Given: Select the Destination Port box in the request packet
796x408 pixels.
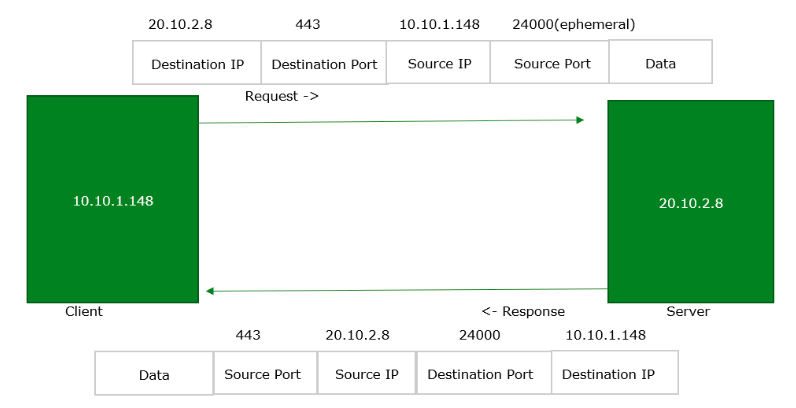Looking at the screenshot, I should click(x=324, y=64).
